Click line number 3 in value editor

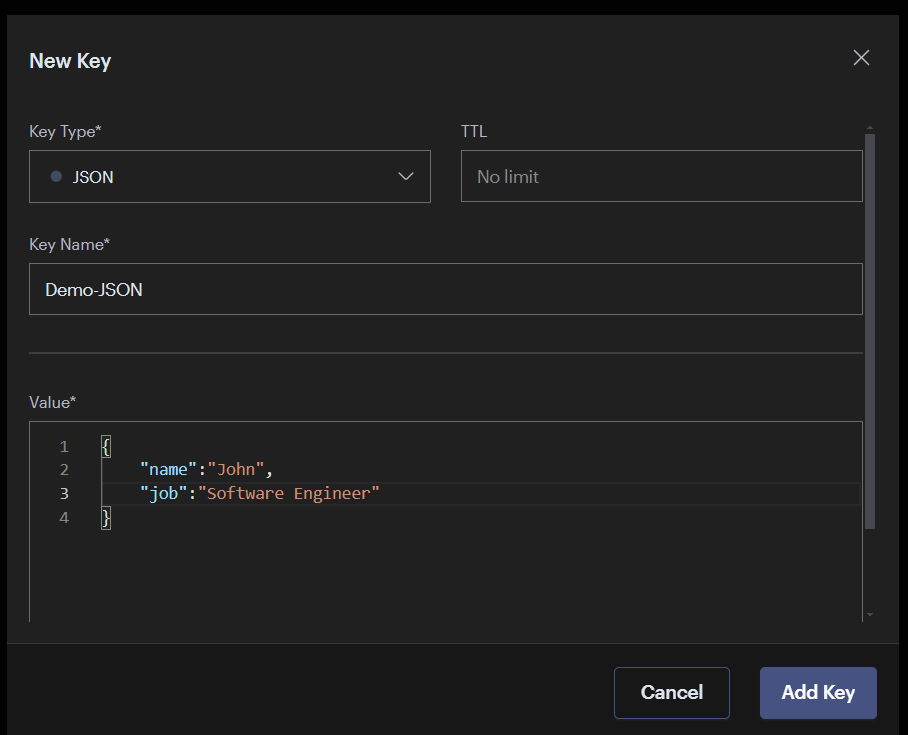[x=63, y=493]
